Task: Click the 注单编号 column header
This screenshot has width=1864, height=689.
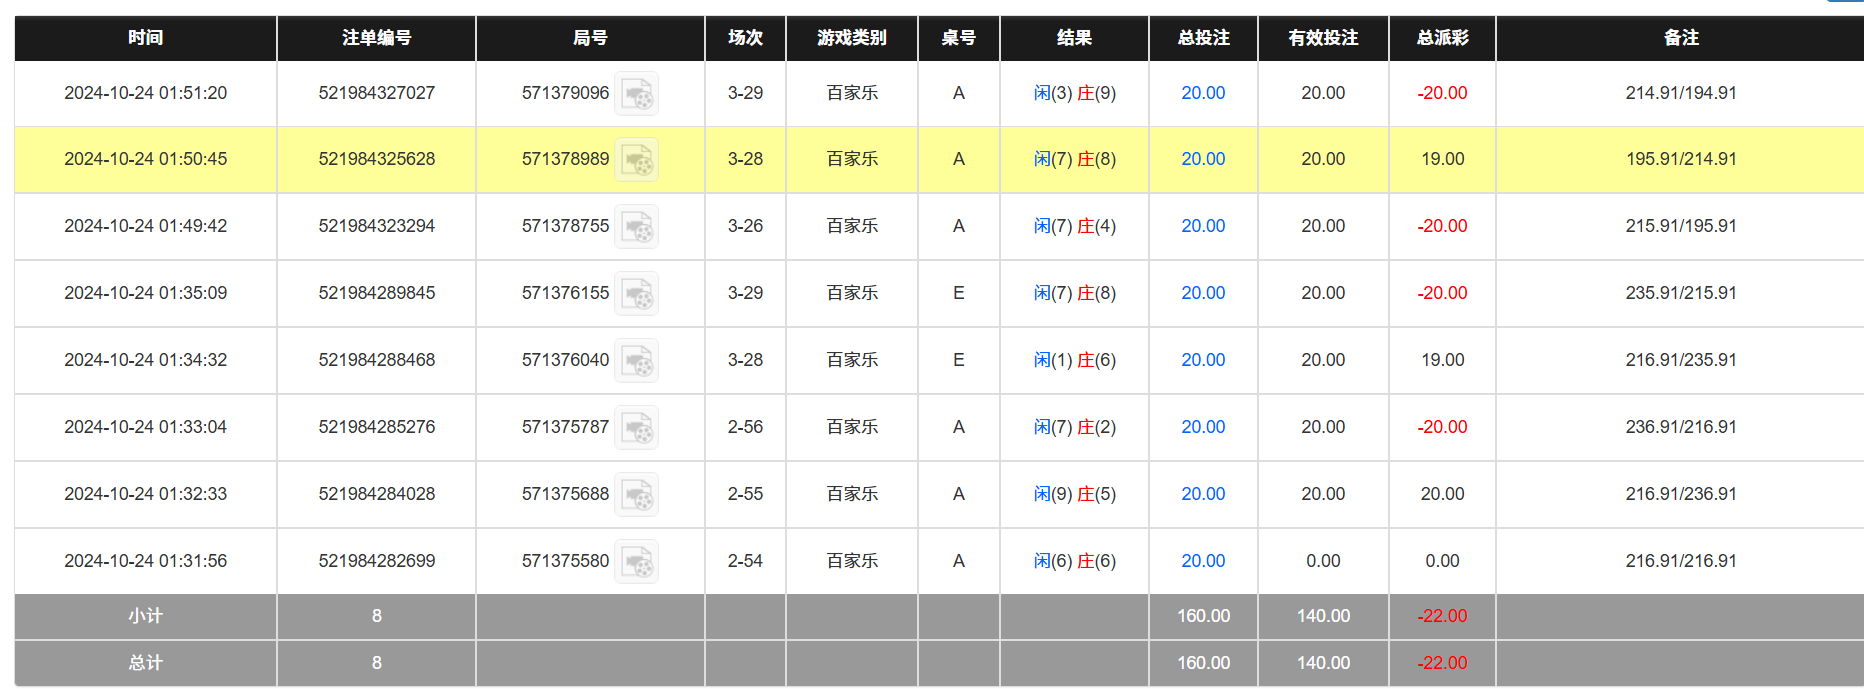Action: pyautogui.click(x=376, y=38)
